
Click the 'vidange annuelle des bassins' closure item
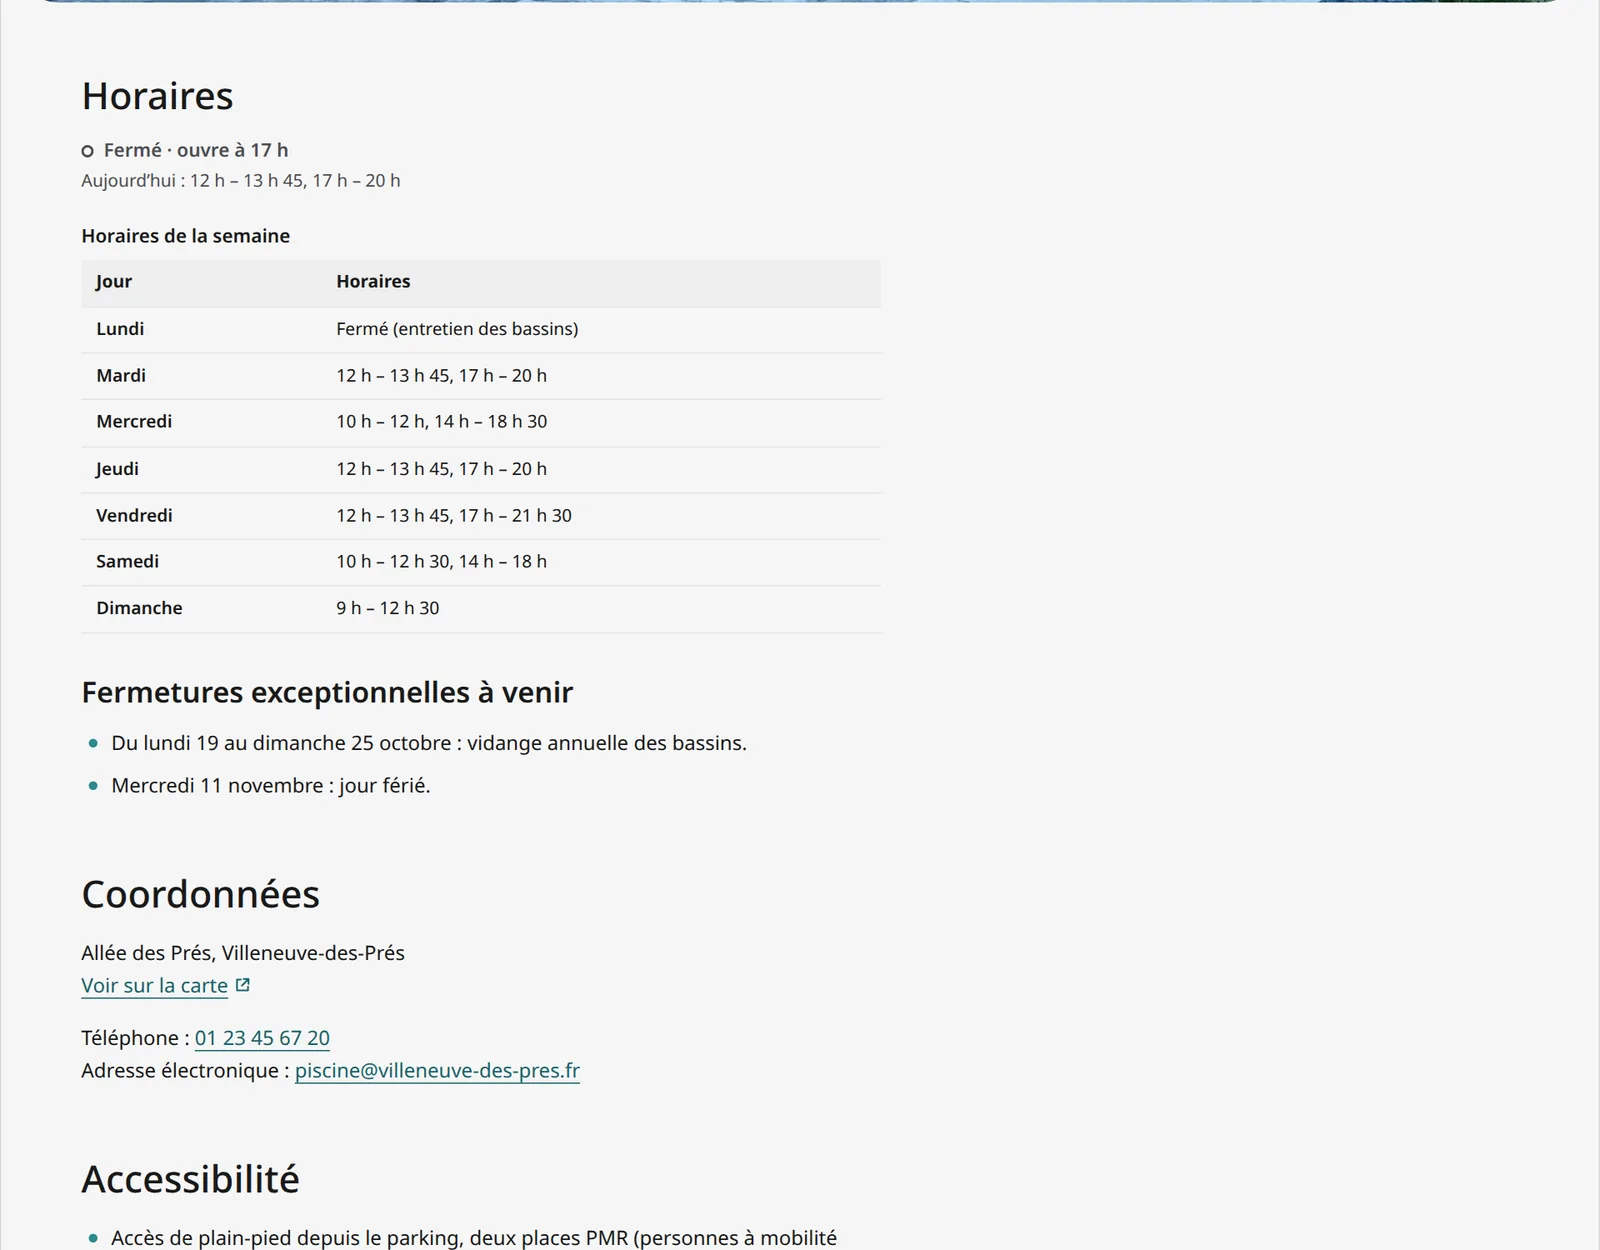(429, 743)
